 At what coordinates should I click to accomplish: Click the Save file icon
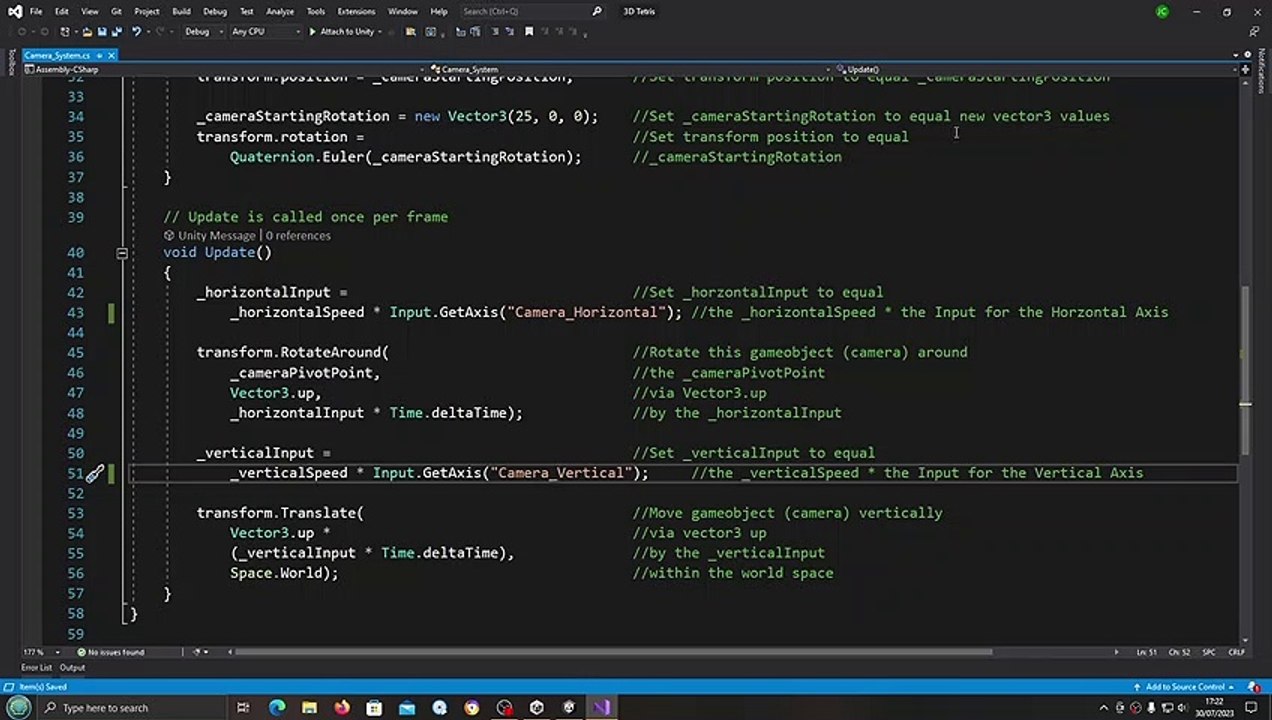[x=102, y=32]
